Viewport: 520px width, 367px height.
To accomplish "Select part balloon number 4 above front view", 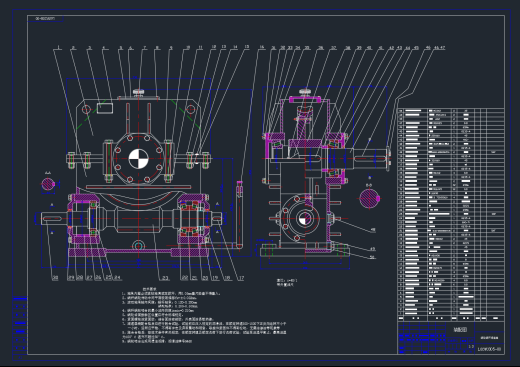I will click(104, 48).
